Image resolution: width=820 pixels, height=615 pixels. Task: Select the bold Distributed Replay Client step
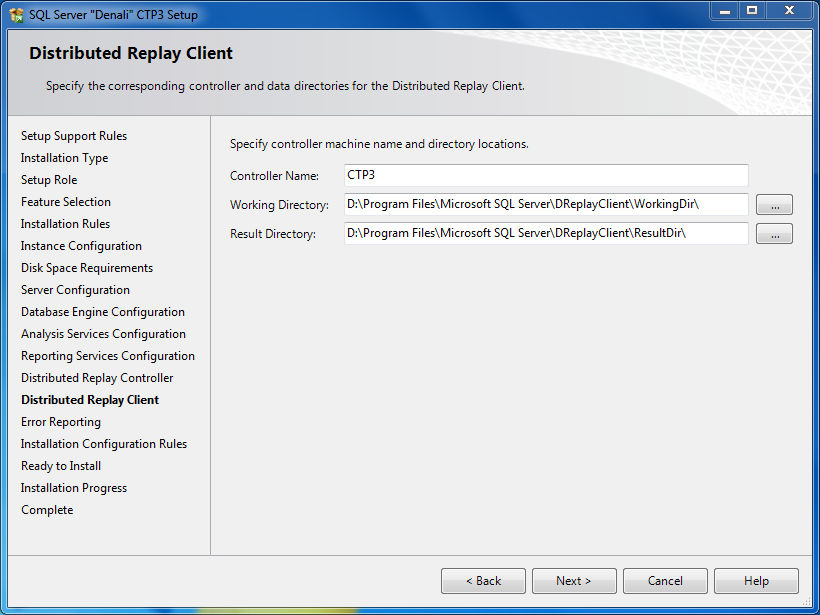click(x=90, y=400)
